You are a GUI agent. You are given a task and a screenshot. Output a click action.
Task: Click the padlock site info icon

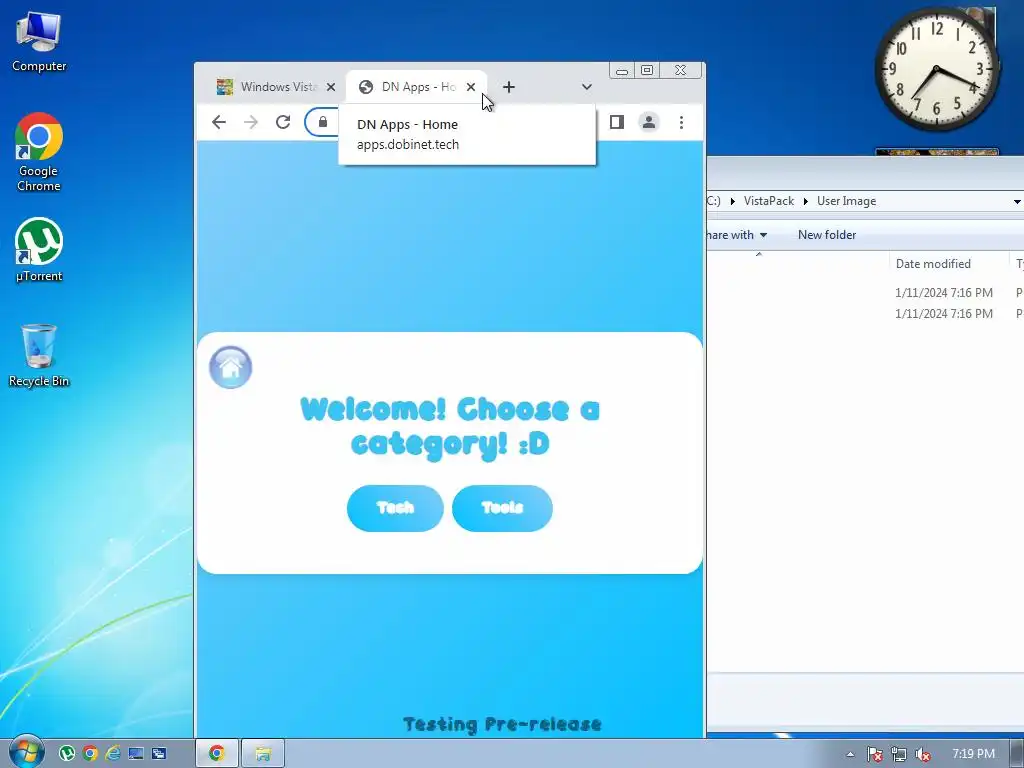[323, 122]
